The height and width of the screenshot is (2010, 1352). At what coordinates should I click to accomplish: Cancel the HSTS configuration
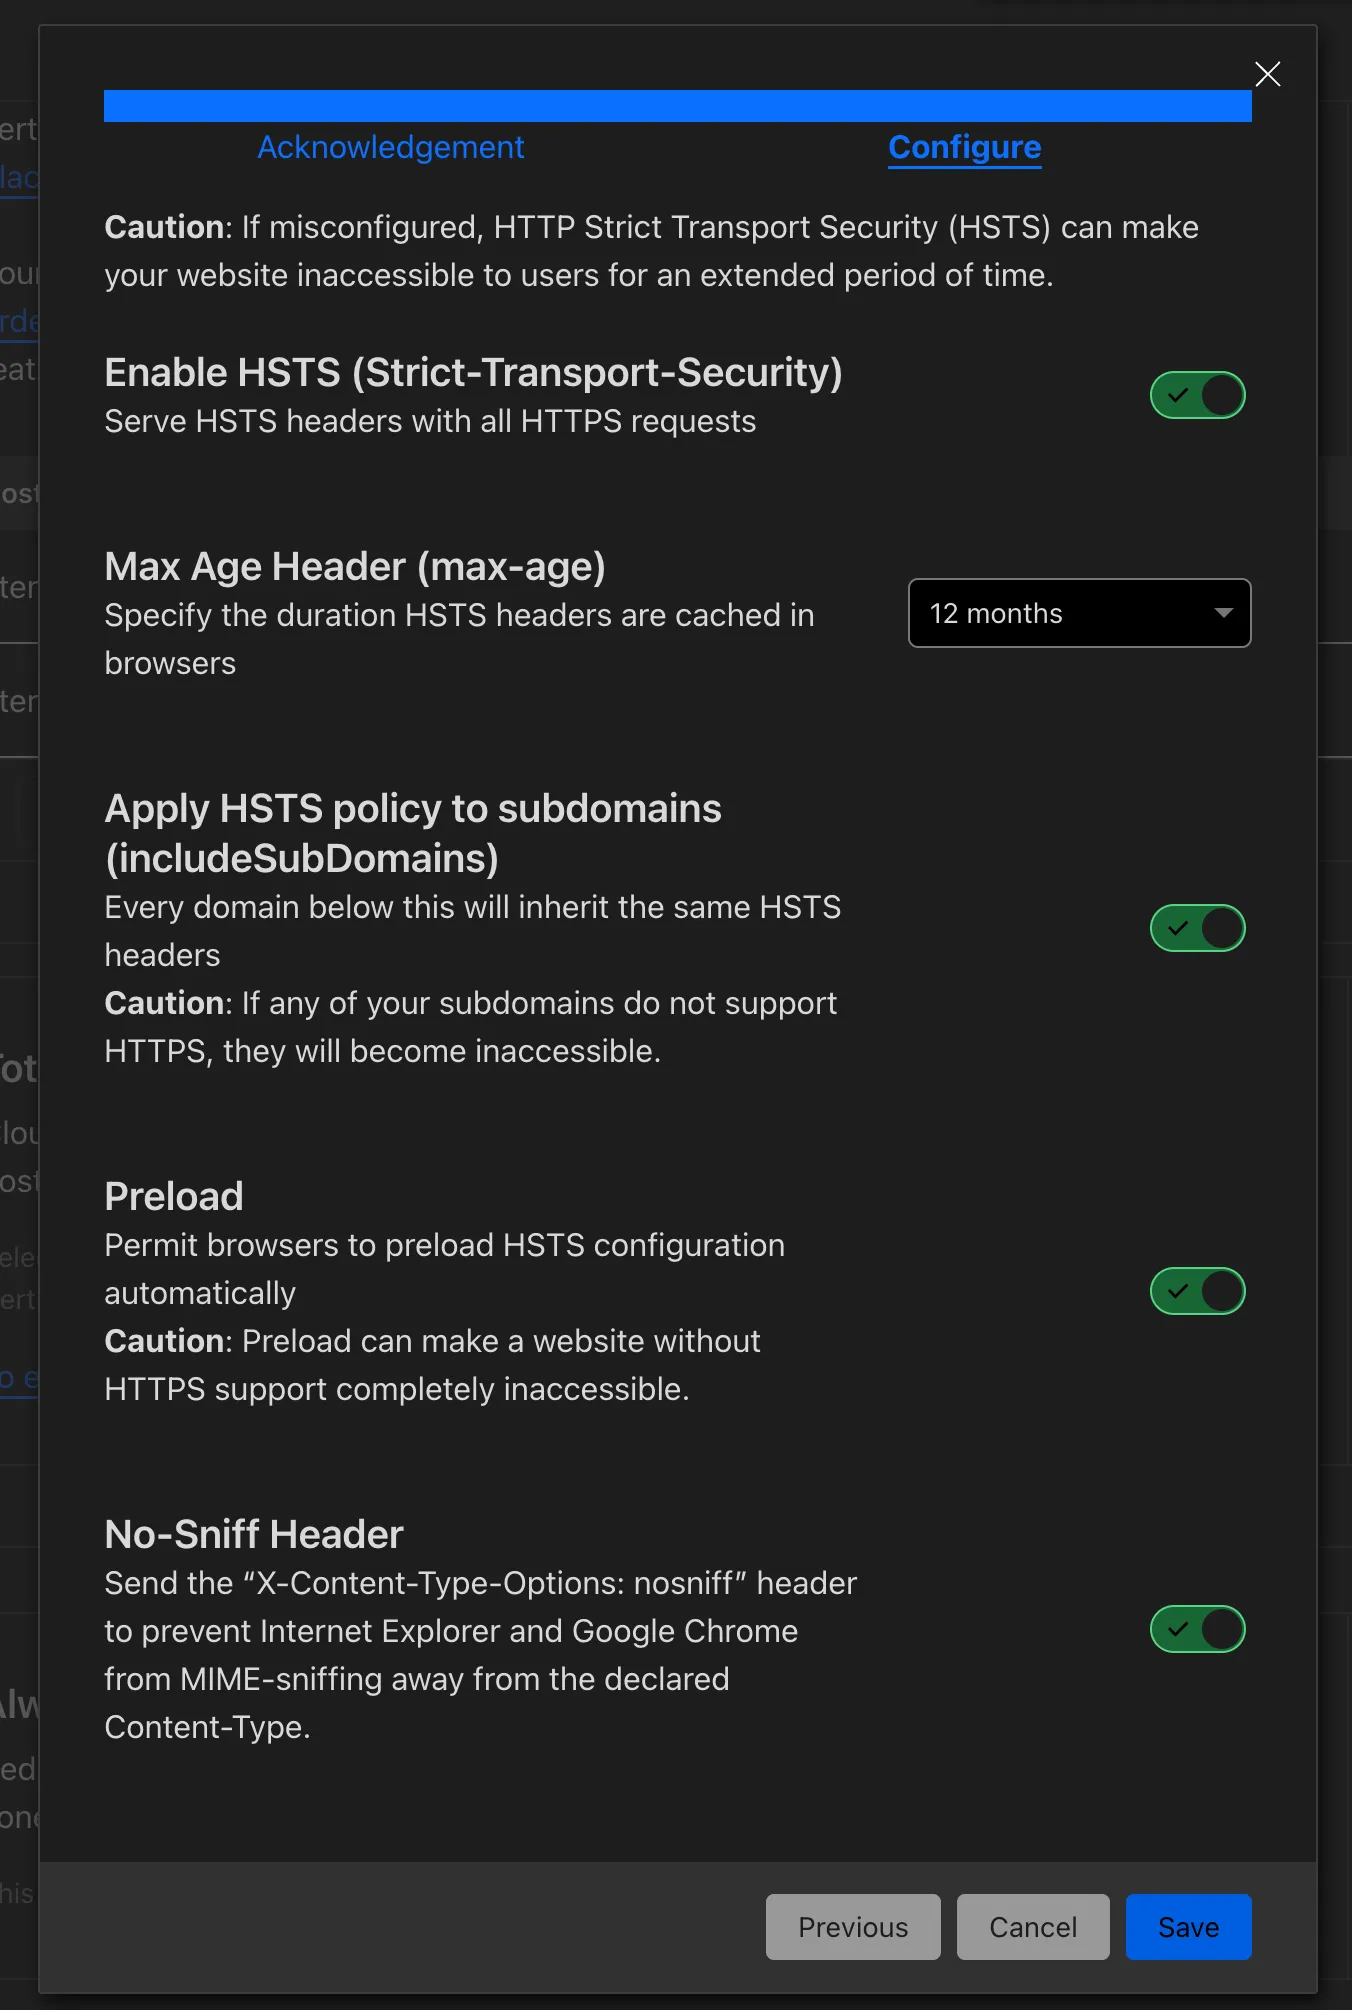click(1033, 1927)
